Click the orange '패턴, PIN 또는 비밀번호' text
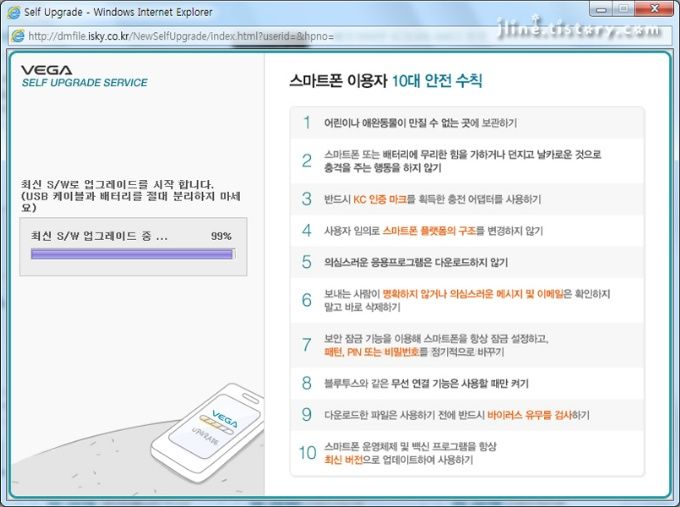 pos(372,352)
